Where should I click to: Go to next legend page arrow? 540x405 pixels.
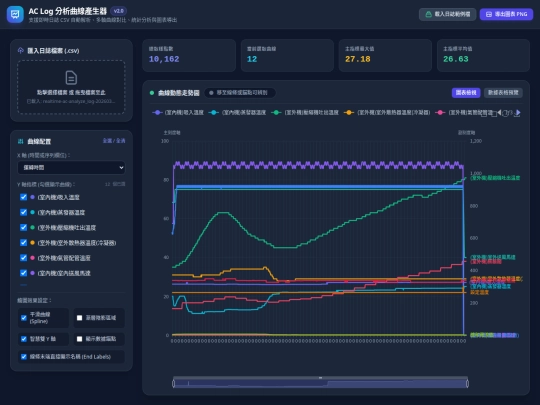[518, 112]
